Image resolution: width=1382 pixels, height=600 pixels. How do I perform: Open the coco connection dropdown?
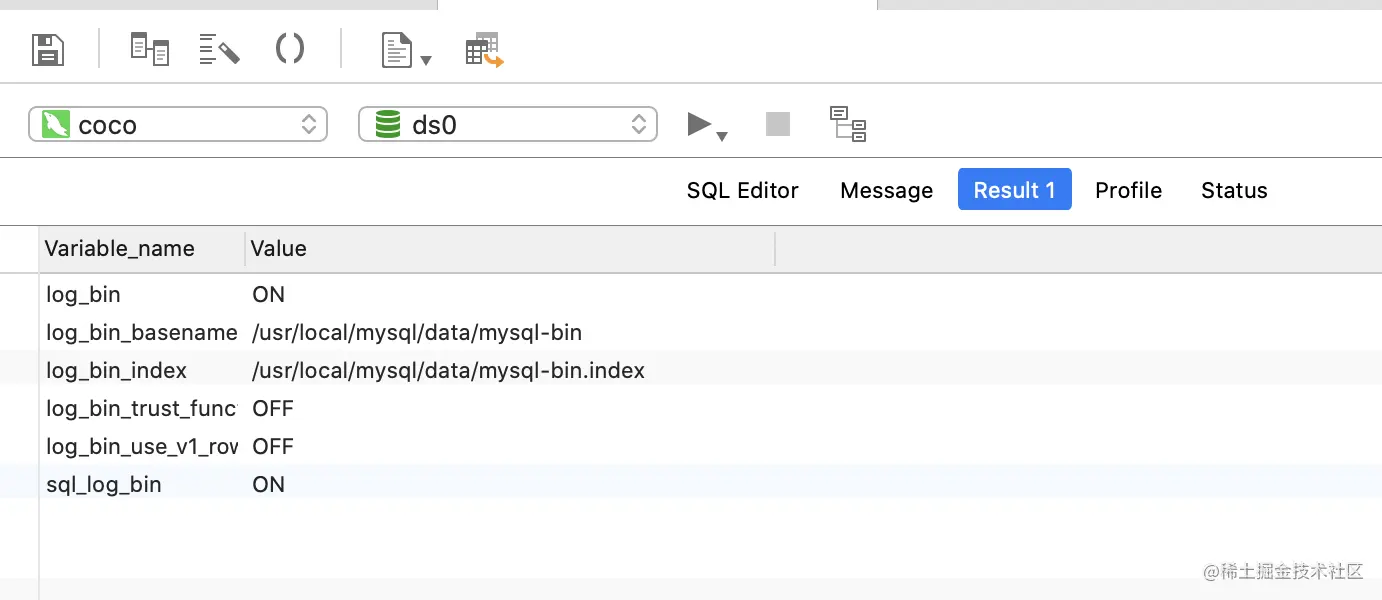click(178, 124)
